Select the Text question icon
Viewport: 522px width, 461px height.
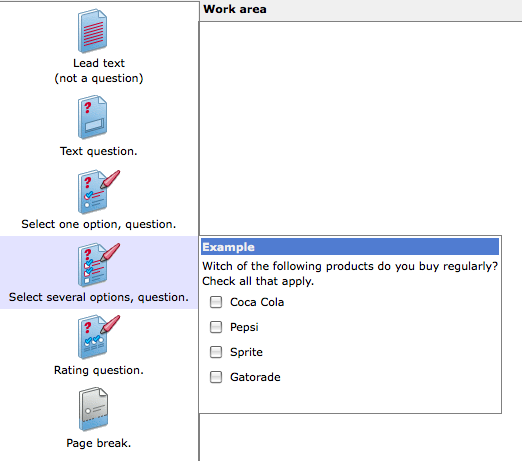click(92, 117)
